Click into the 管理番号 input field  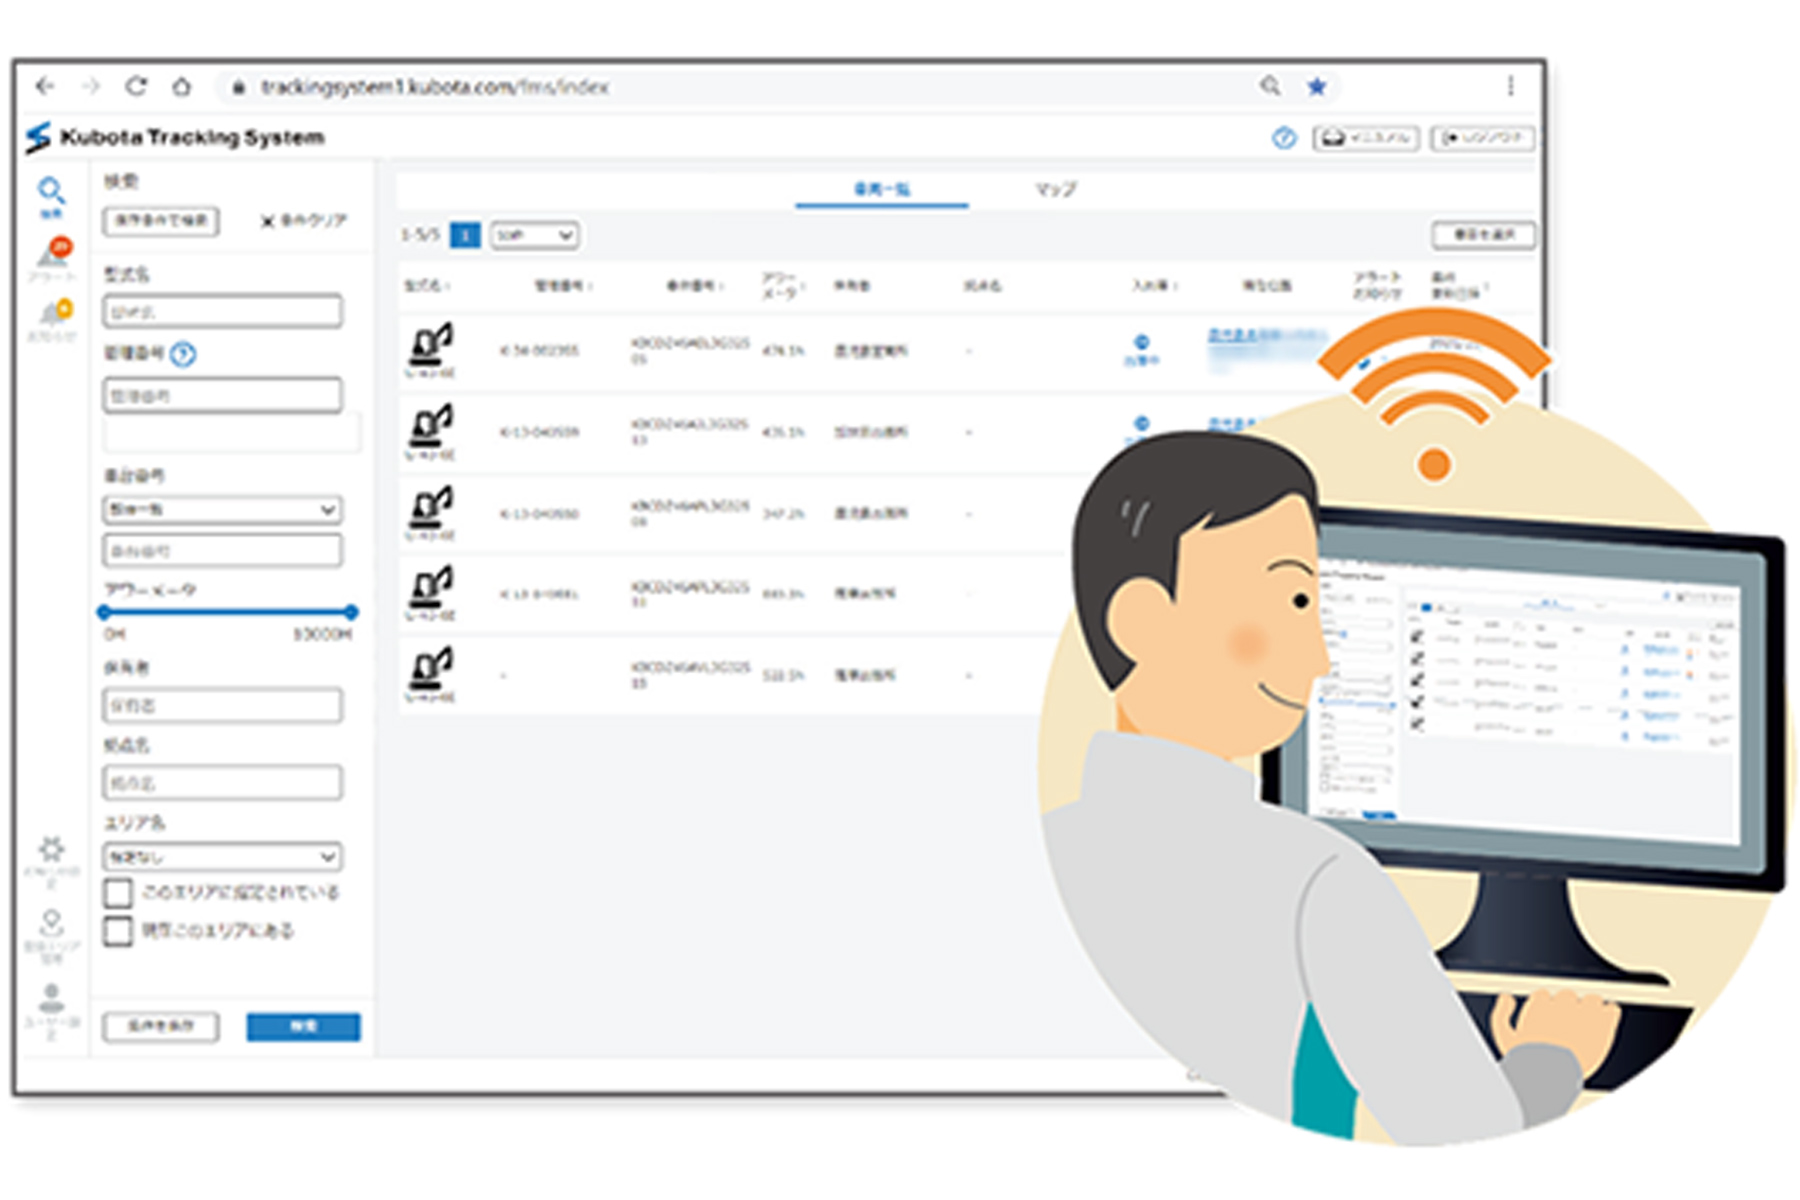(x=222, y=396)
